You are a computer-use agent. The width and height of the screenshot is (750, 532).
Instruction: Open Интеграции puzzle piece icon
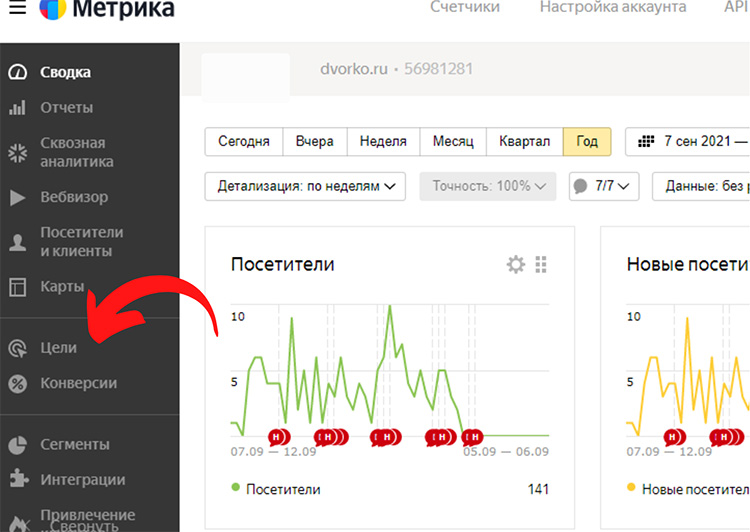coord(18,478)
